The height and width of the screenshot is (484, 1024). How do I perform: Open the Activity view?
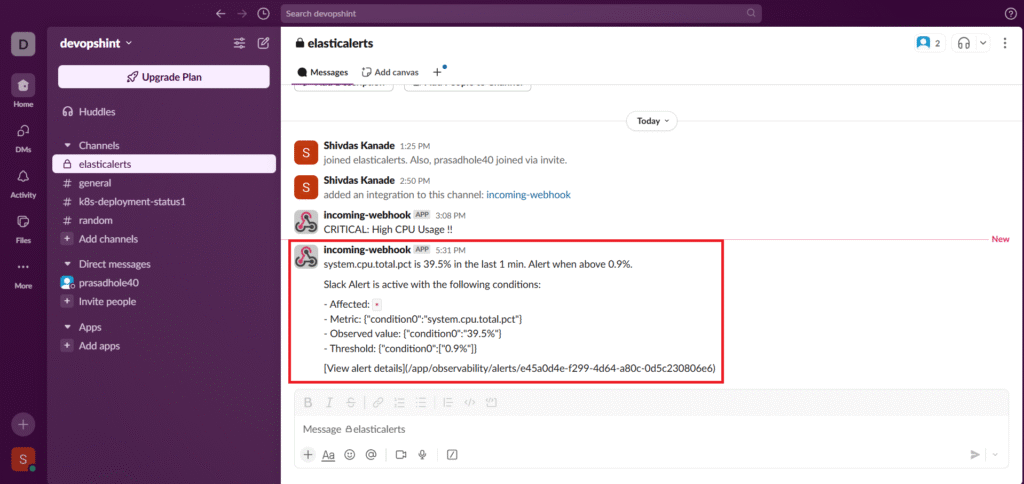(23, 182)
